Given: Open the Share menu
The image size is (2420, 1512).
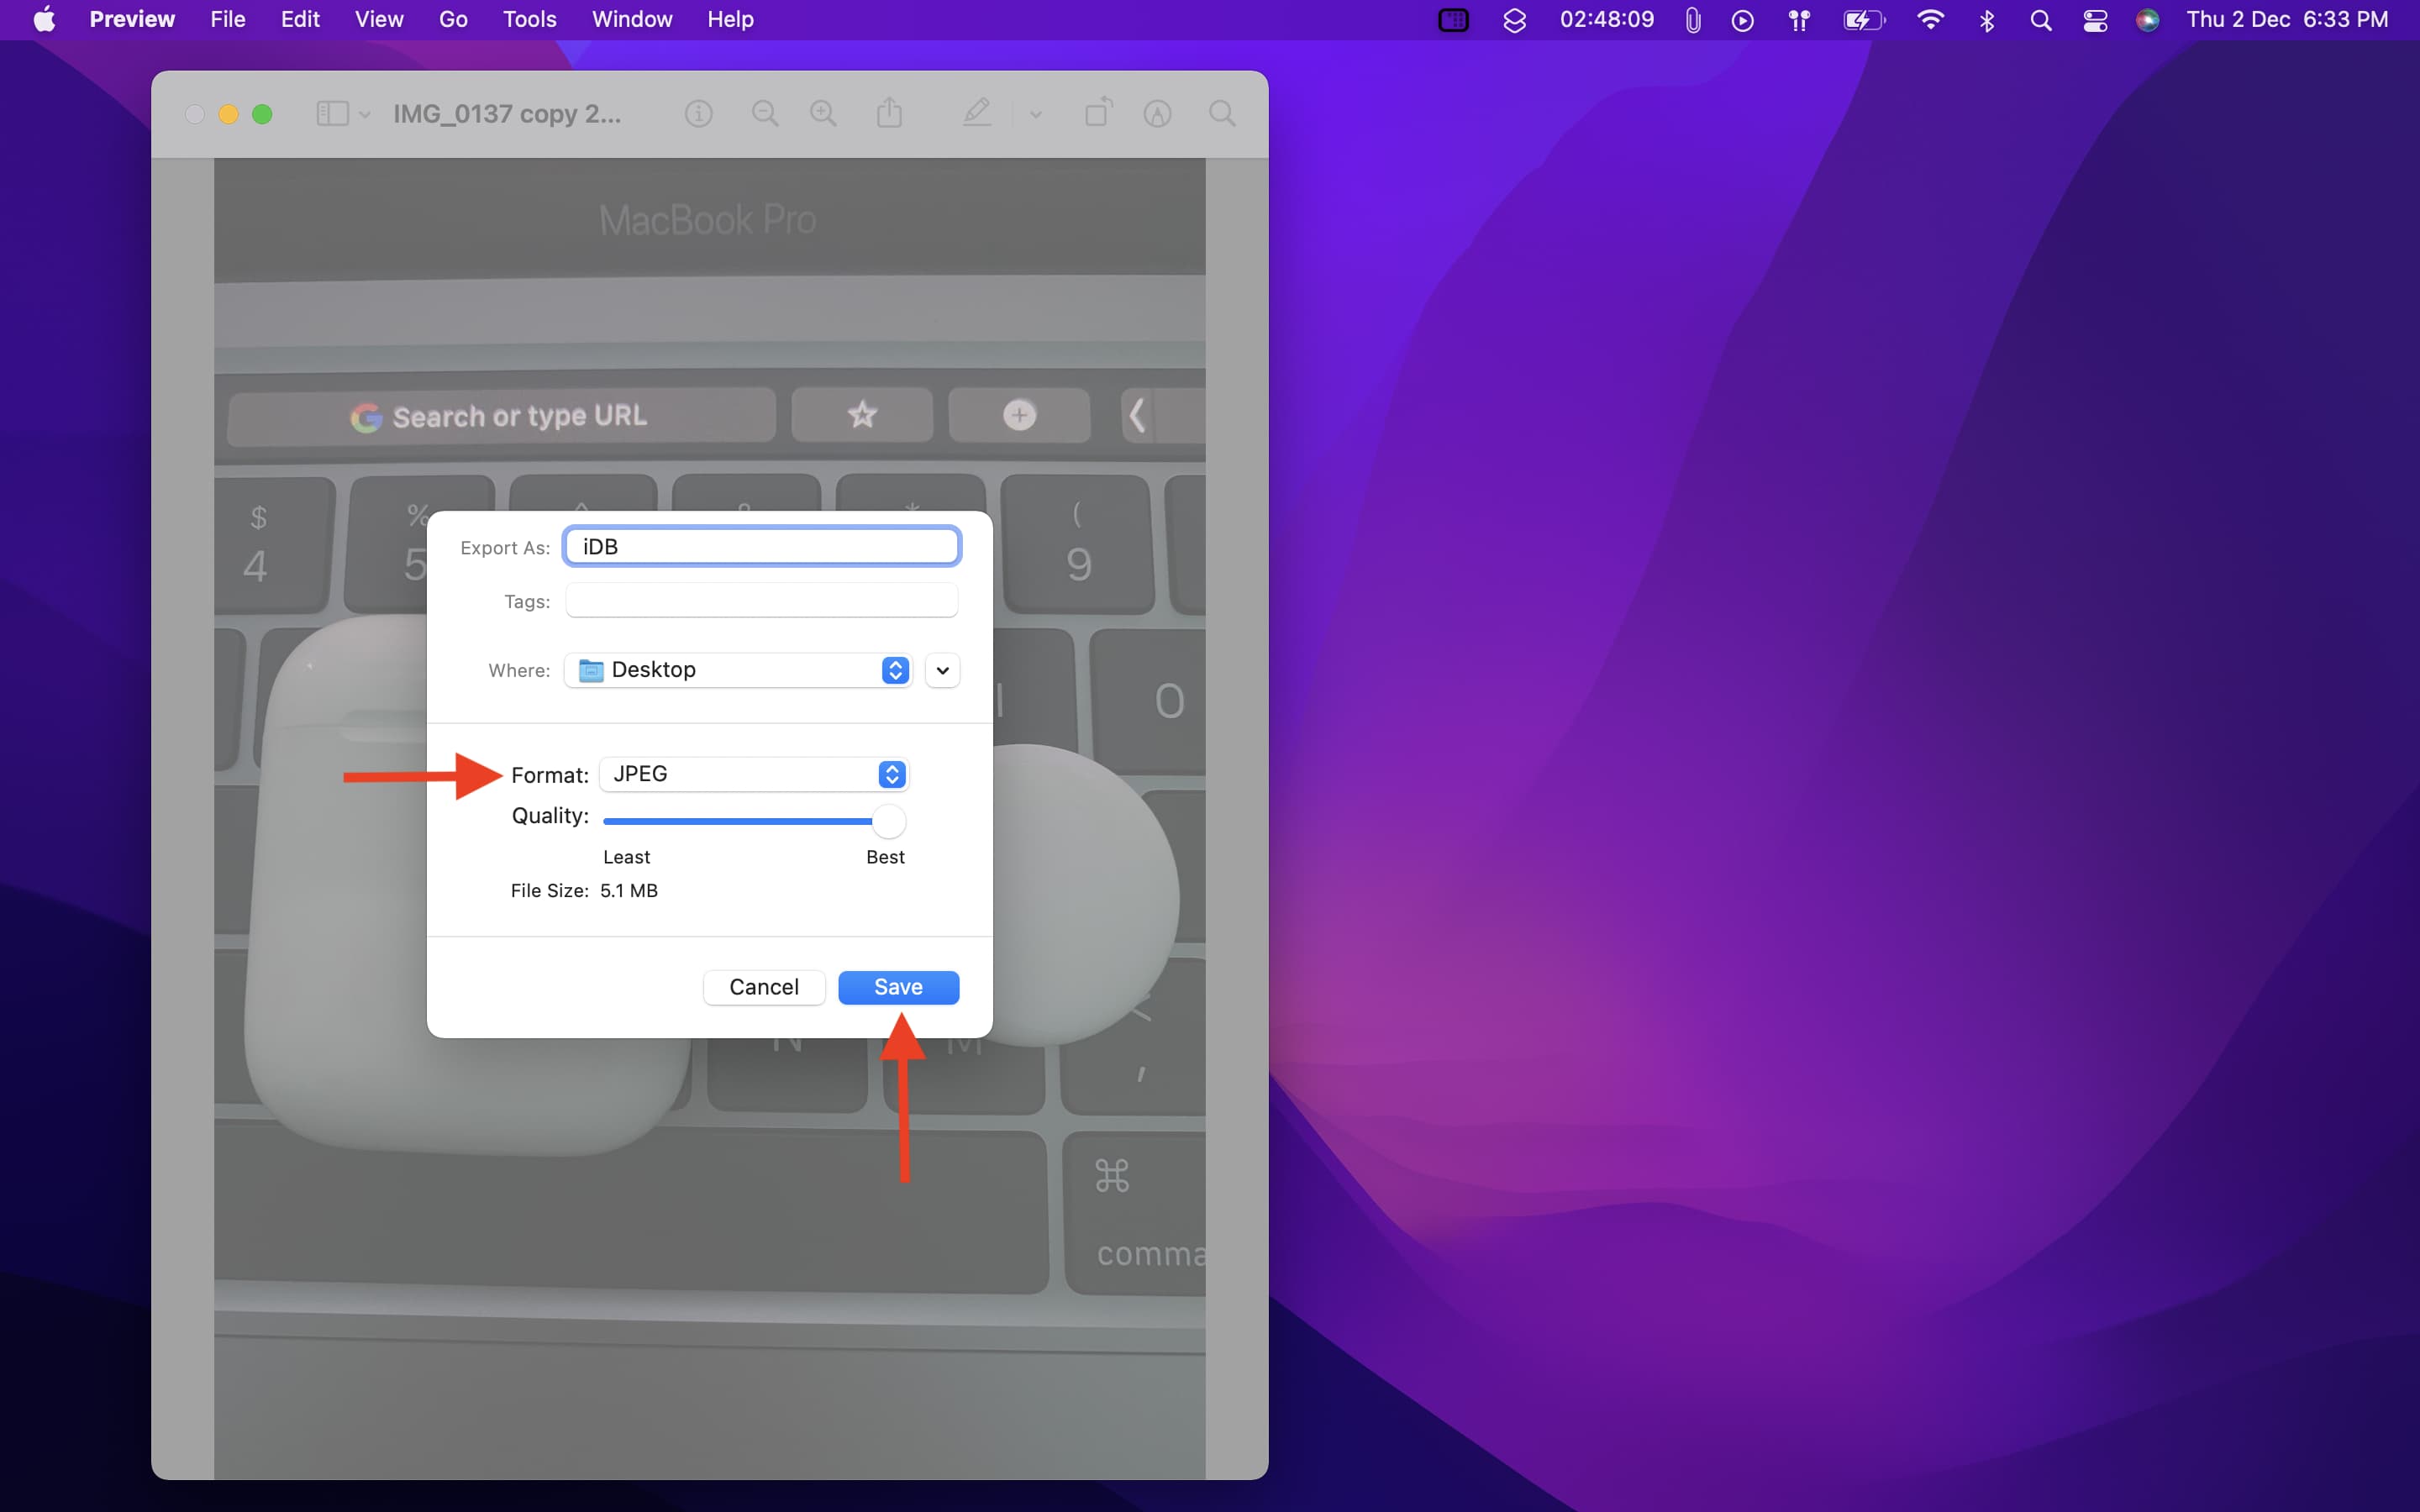Looking at the screenshot, I should pos(890,113).
